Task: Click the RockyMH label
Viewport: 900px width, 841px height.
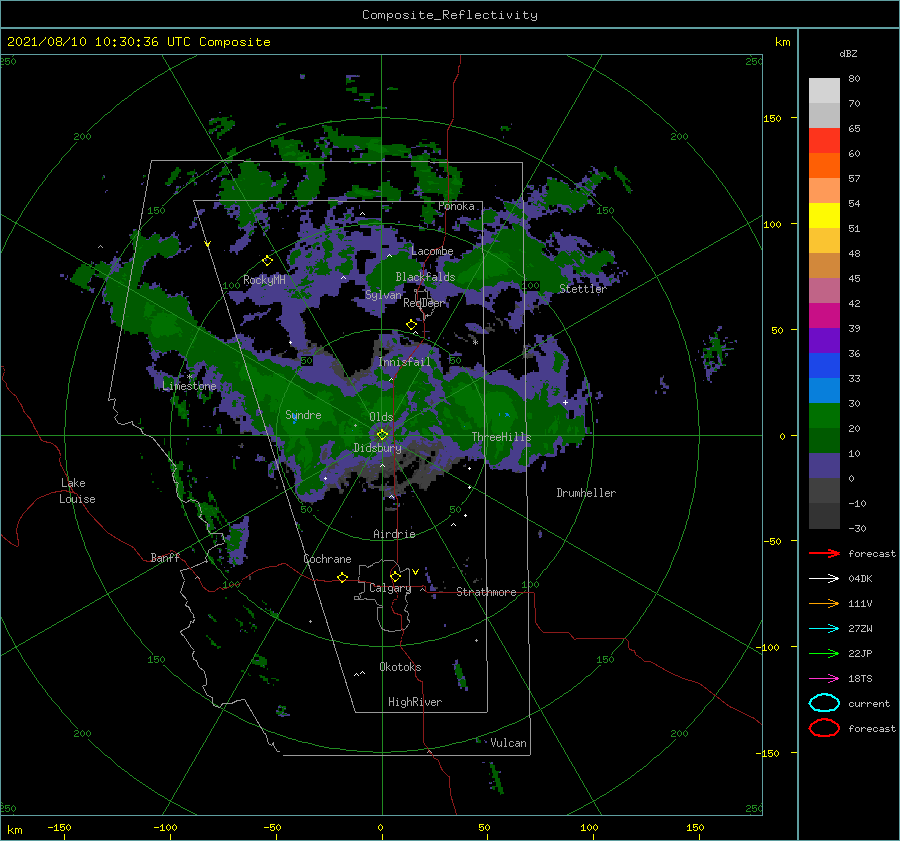Action: 264,280
